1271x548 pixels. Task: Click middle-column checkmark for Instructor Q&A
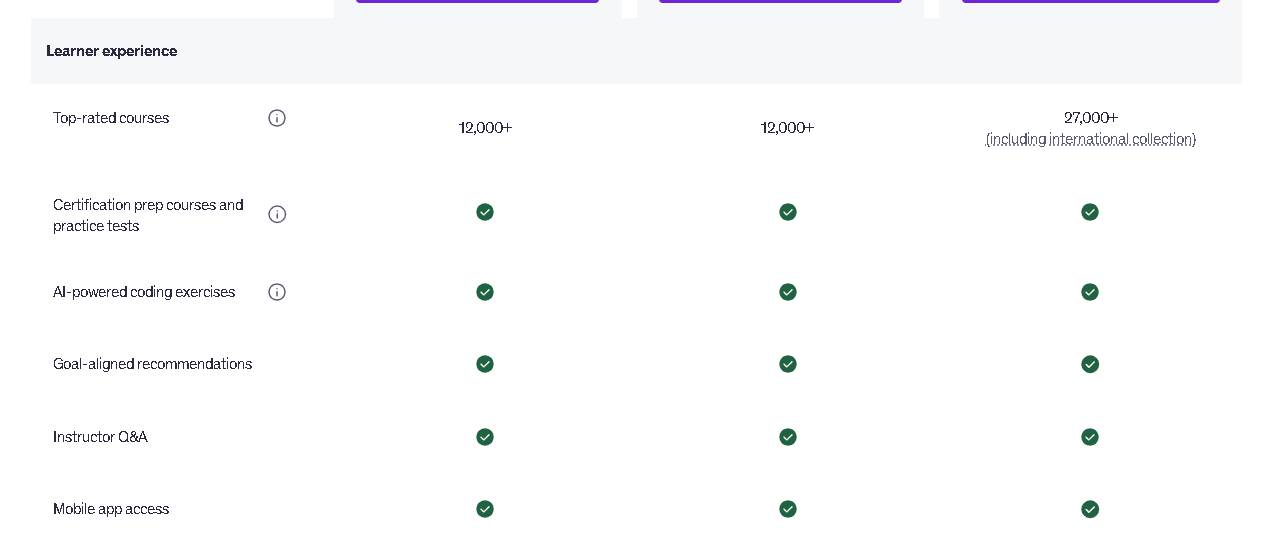click(788, 437)
